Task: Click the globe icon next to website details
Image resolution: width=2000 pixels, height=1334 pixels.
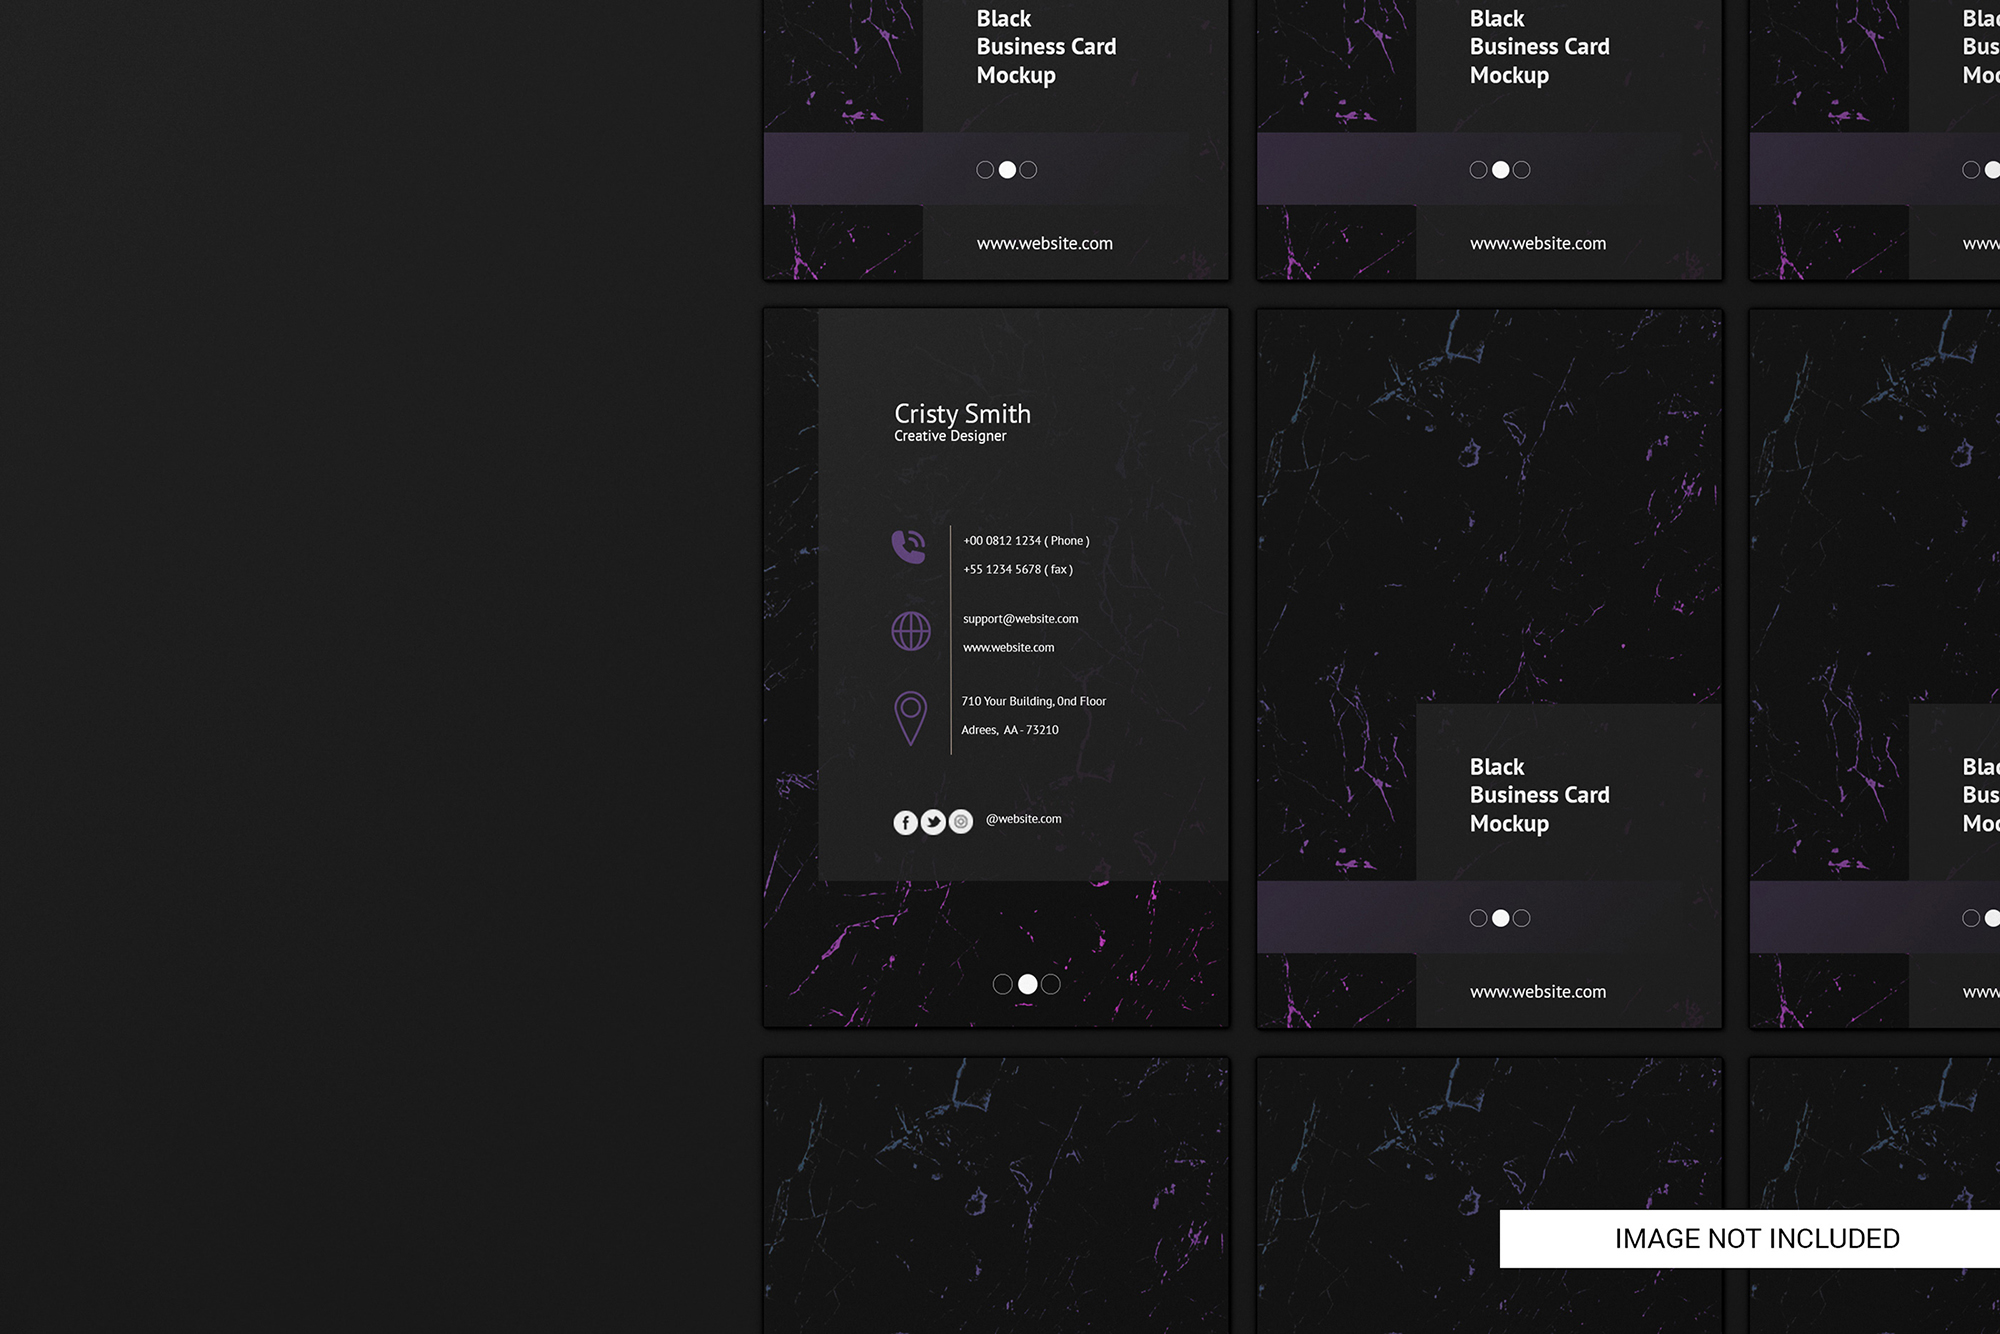Action: coord(910,632)
